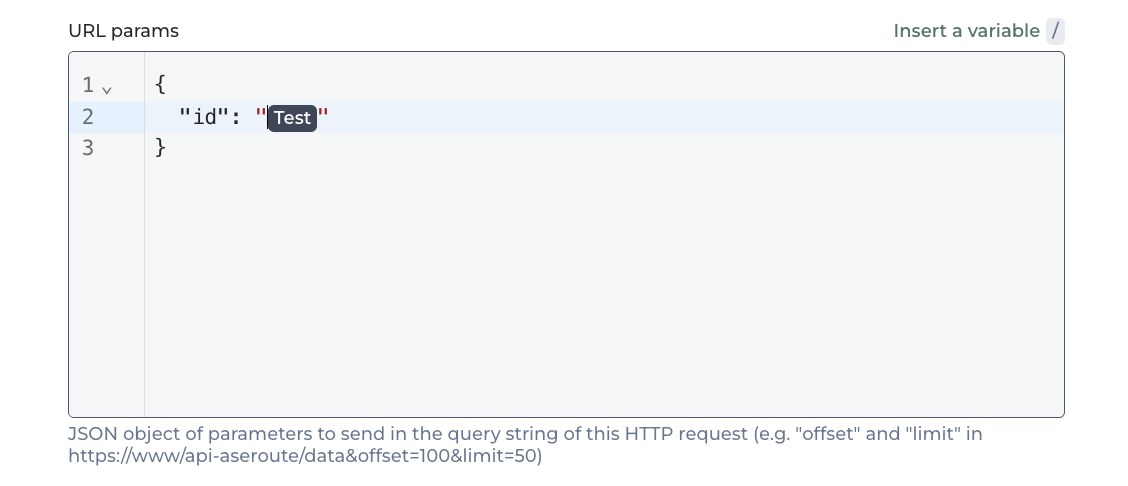Click the "Insert a variable" link
The width and height of the screenshot is (1128, 486).
tap(966, 31)
